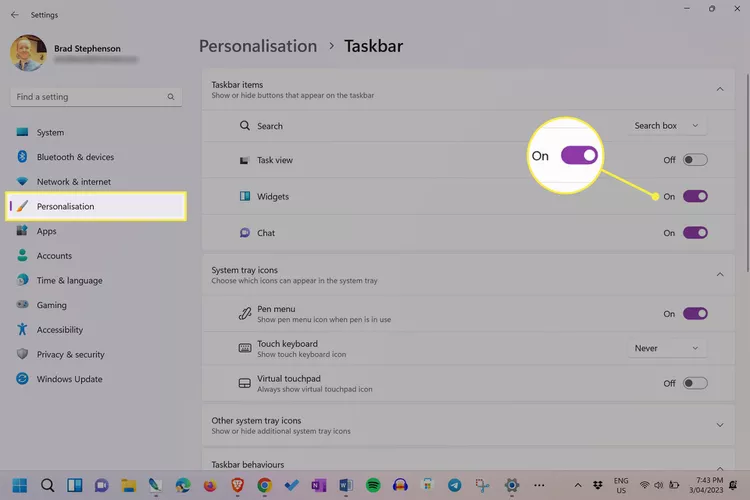Open Microsoft Store from the taskbar
The width and height of the screenshot is (750, 500).
click(x=427, y=485)
